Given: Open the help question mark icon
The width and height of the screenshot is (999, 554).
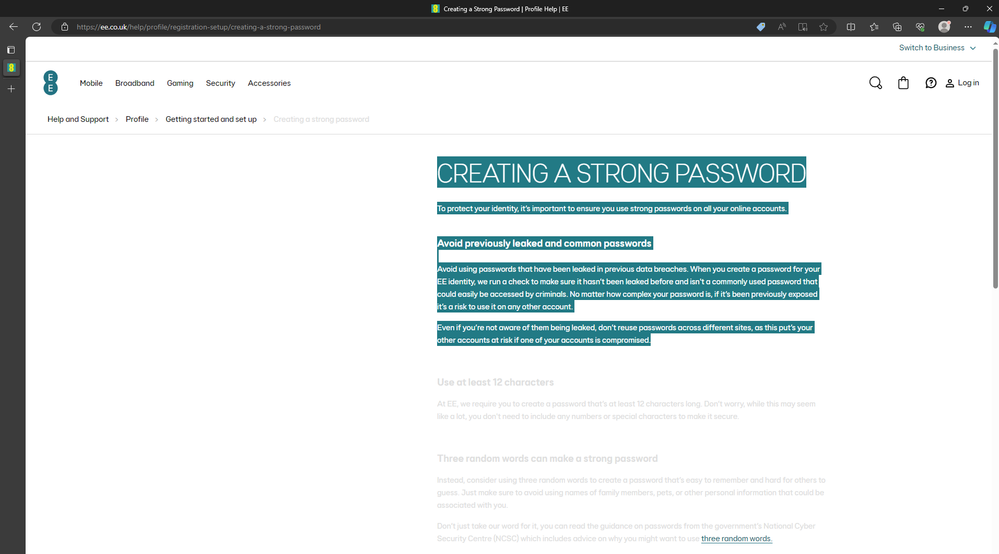Looking at the screenshot, I should click(x=931, y=83).
